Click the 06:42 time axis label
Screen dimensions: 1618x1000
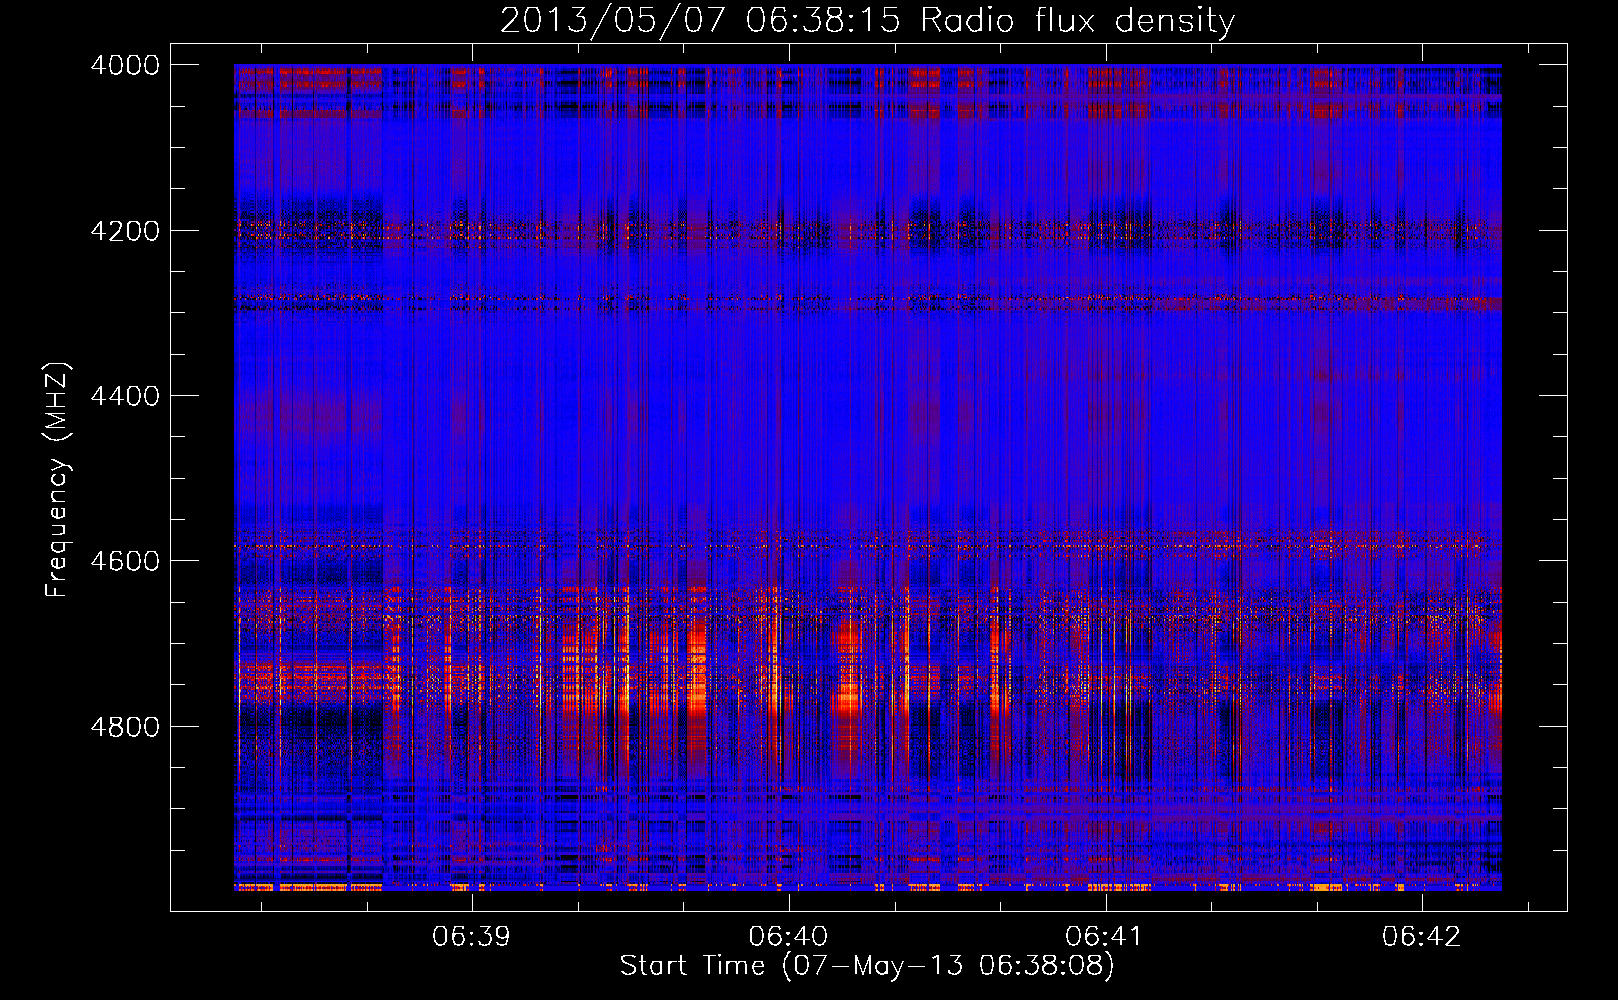[1422, 936]
